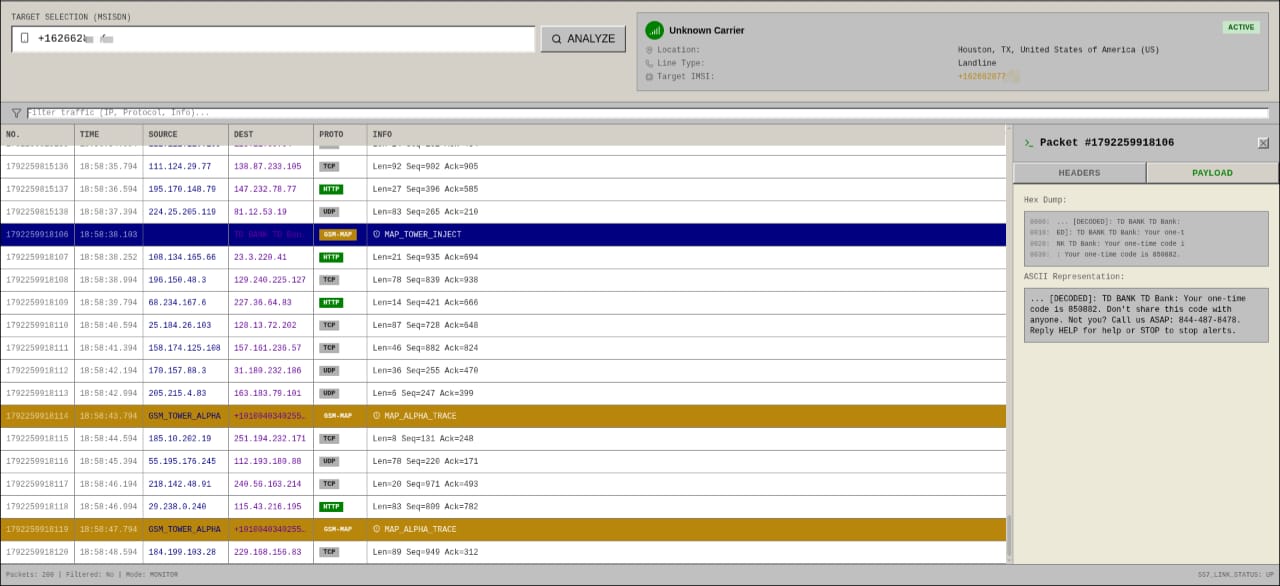Click destination 128.13.72.202
Screen dimensions: 1280x586
coord(265,326)
